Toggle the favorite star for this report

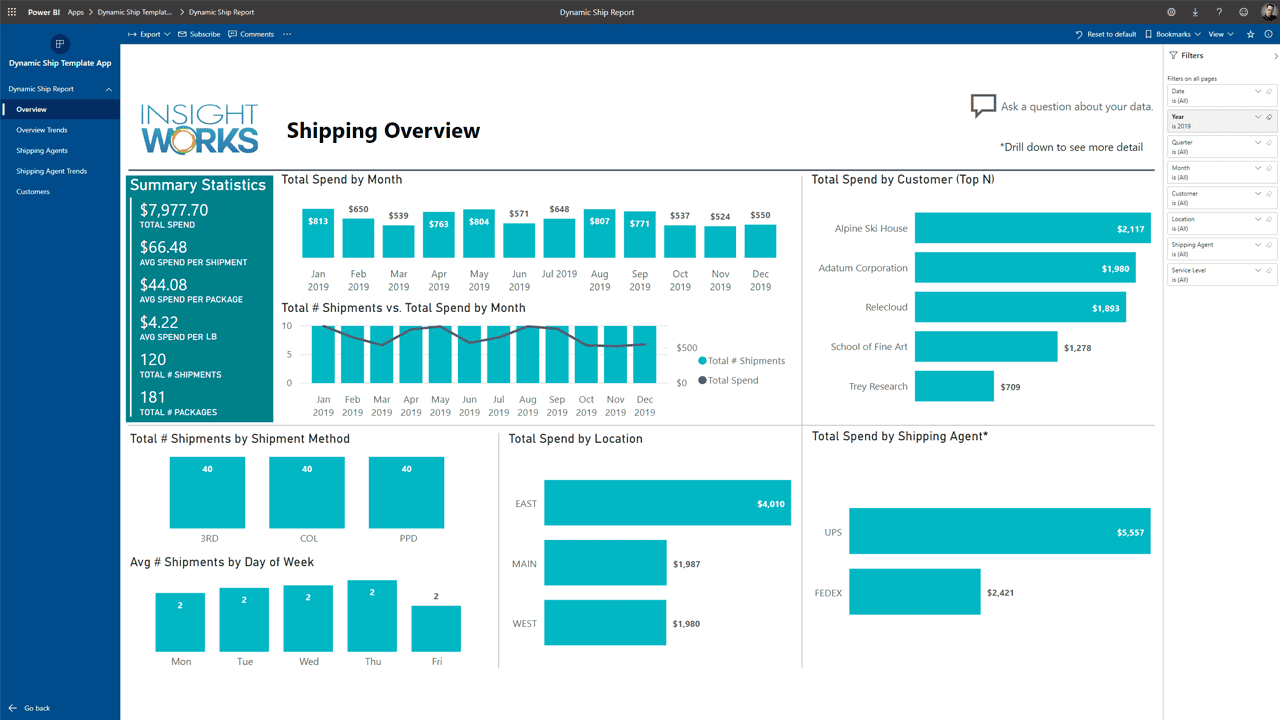point(1250,34)
